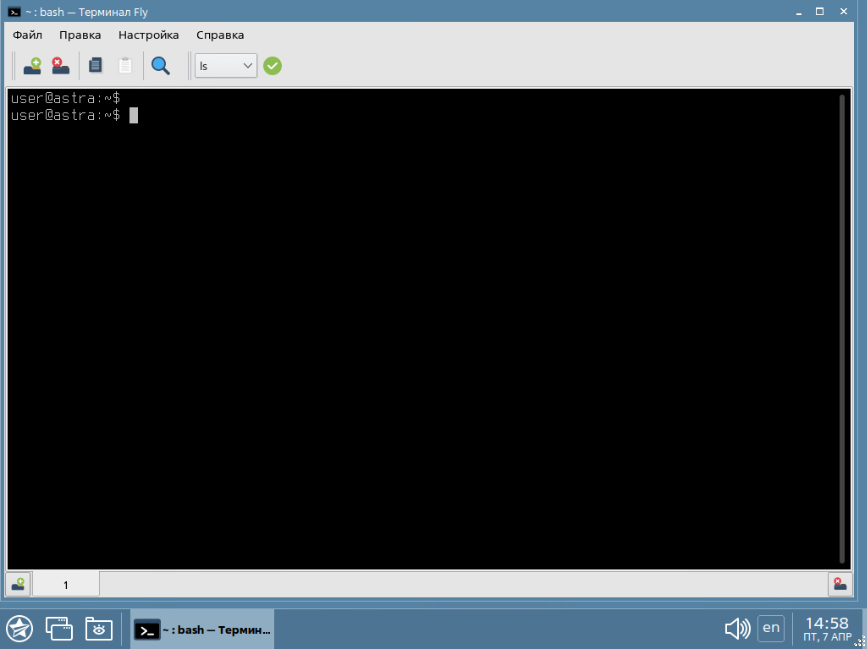This screenshot has height=649, width=867.
Task: Switch the 'en' keyboard layout indicator
Action: (771, 628)
